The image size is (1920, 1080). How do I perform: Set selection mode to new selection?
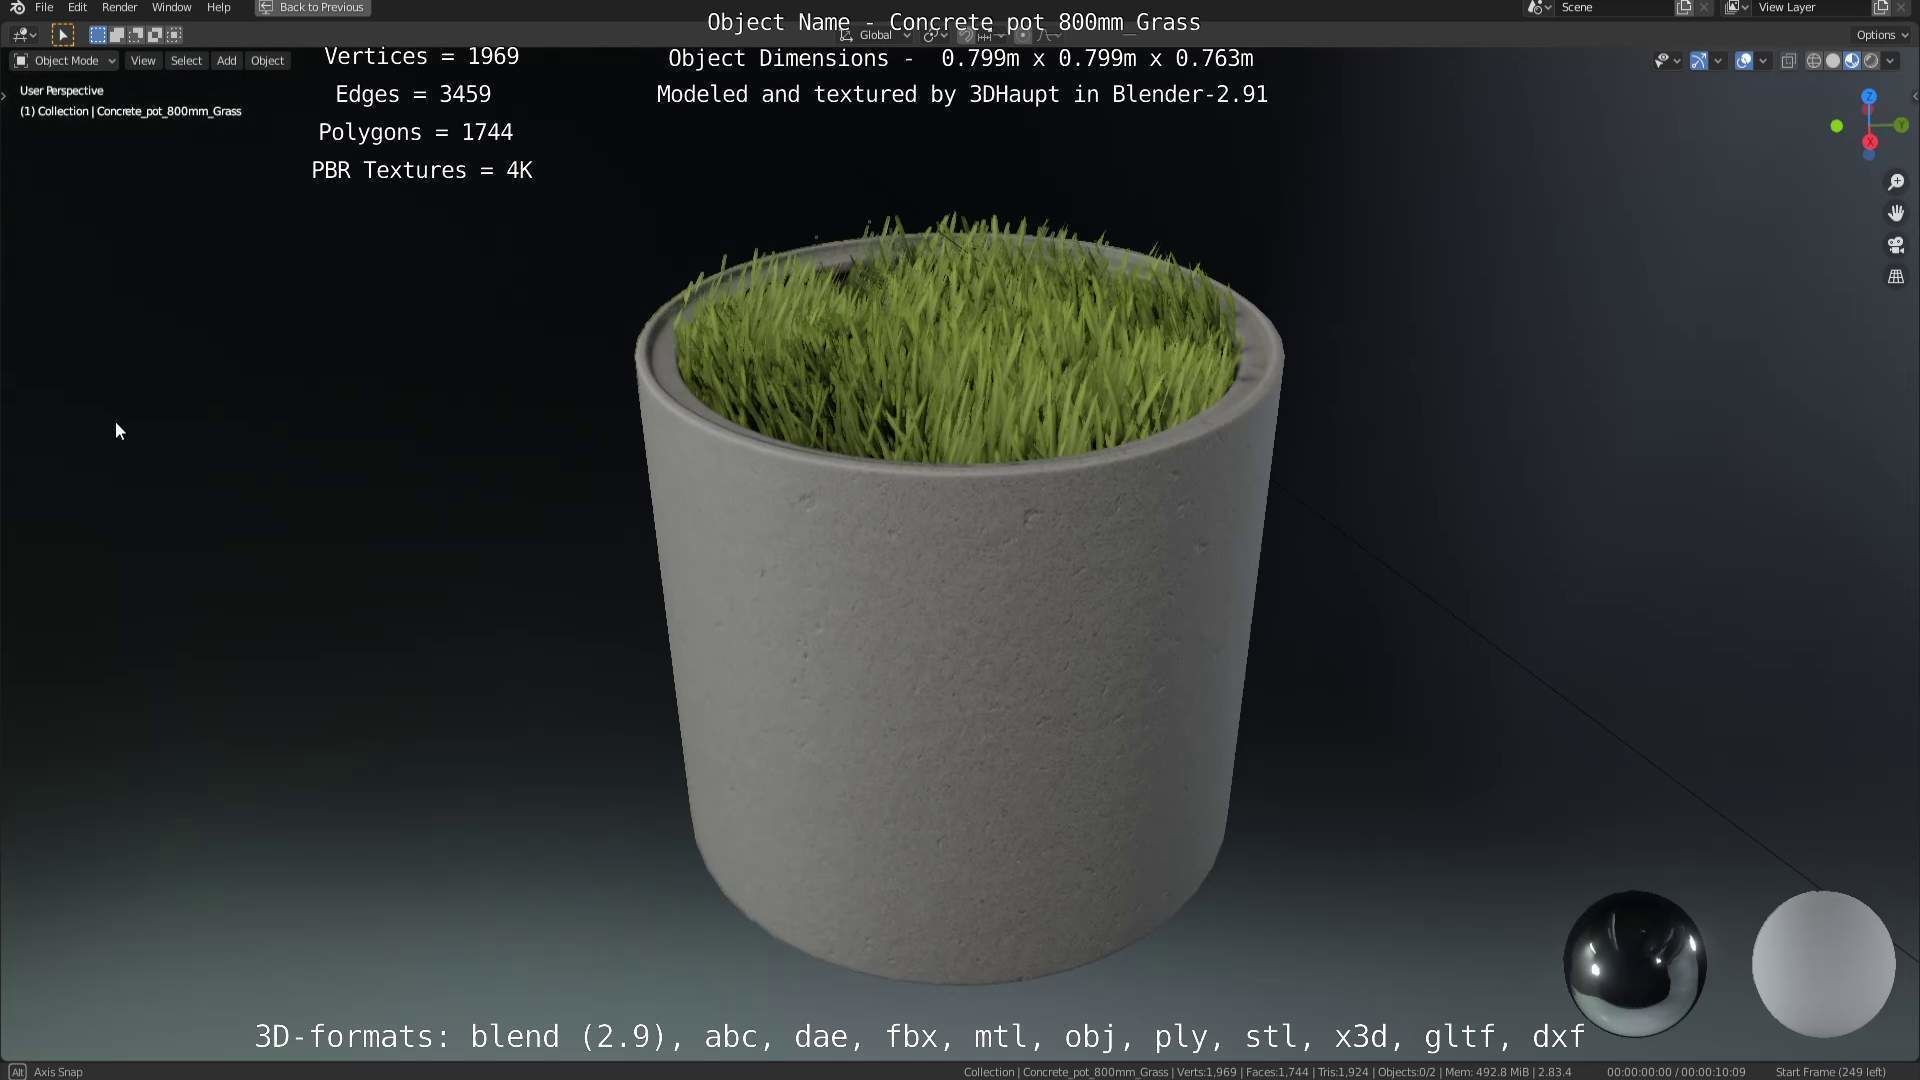tap(97, 35)
